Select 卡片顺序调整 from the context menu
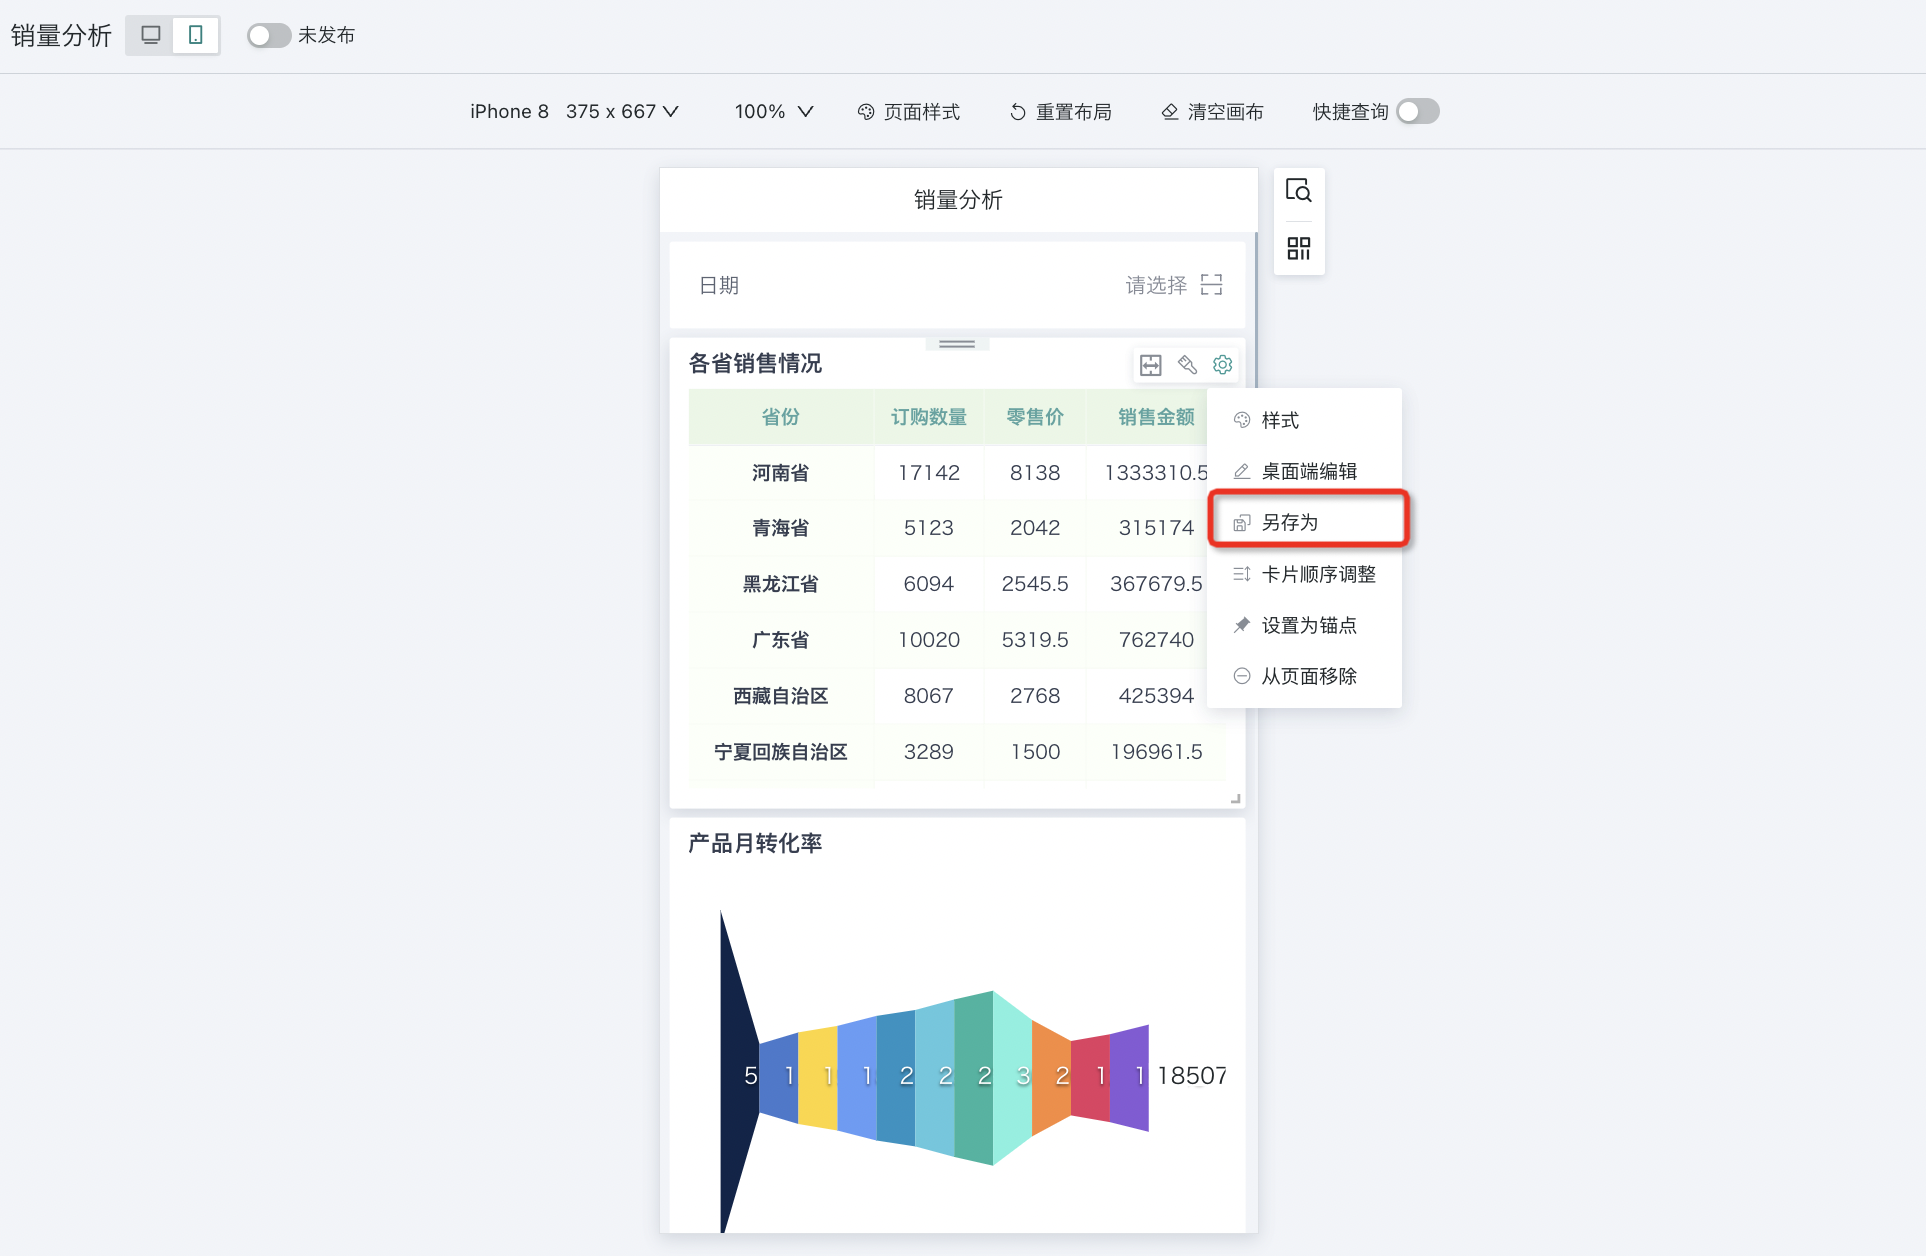The height and width of the screenshot is (1256, 1926). point(1304,574)
